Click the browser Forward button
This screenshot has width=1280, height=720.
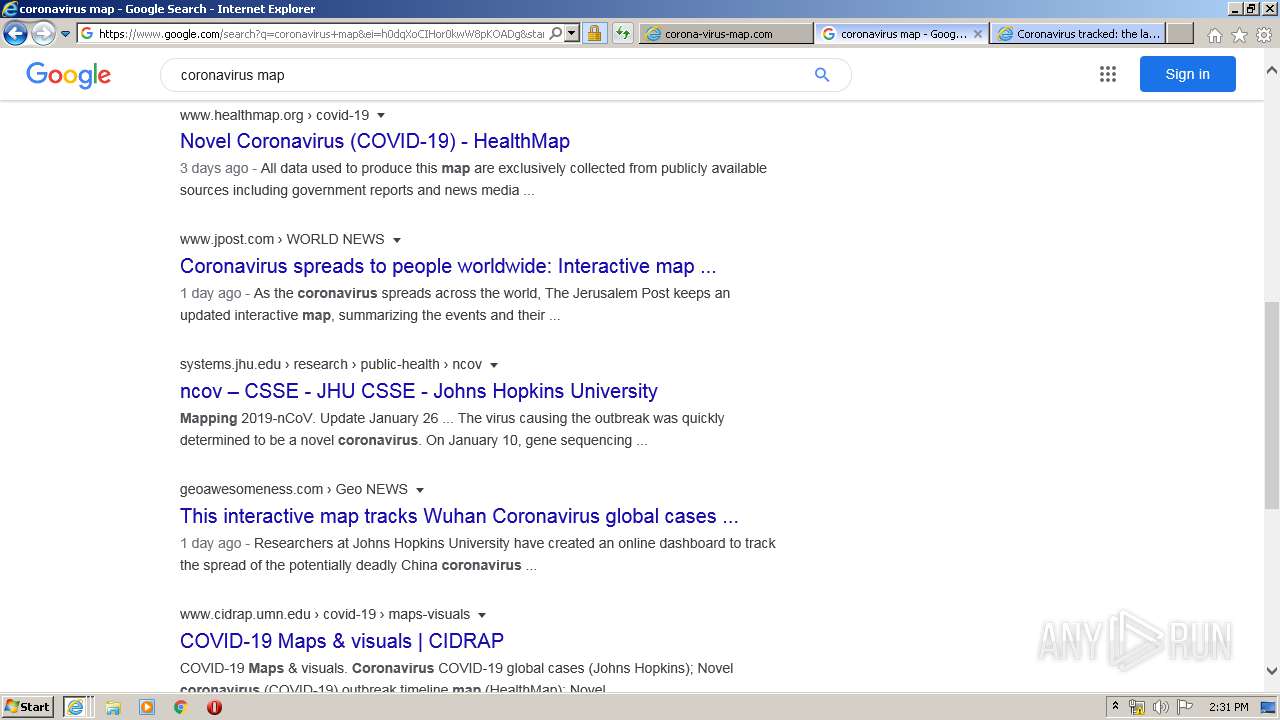(43, 33)
